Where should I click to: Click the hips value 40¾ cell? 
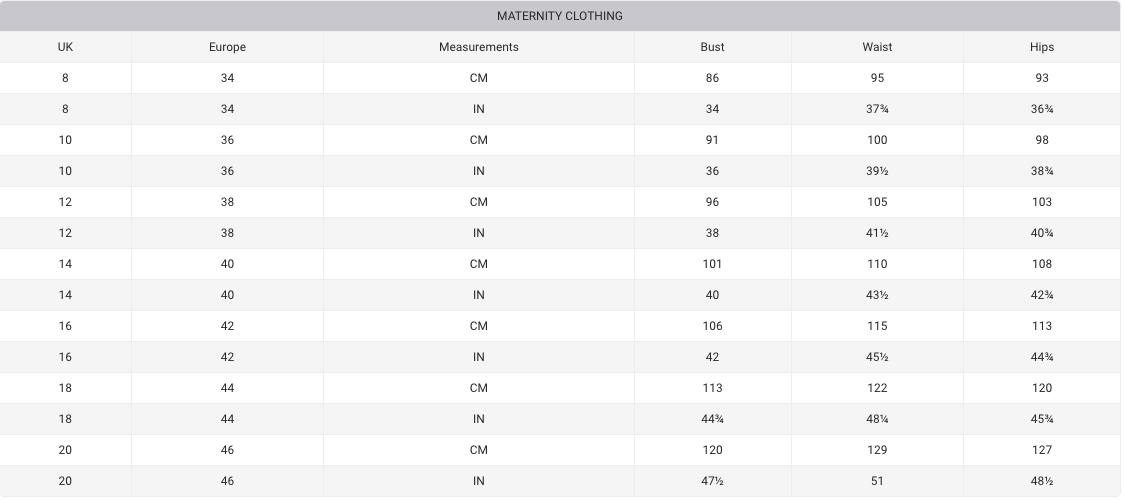tap(1042, 233)
